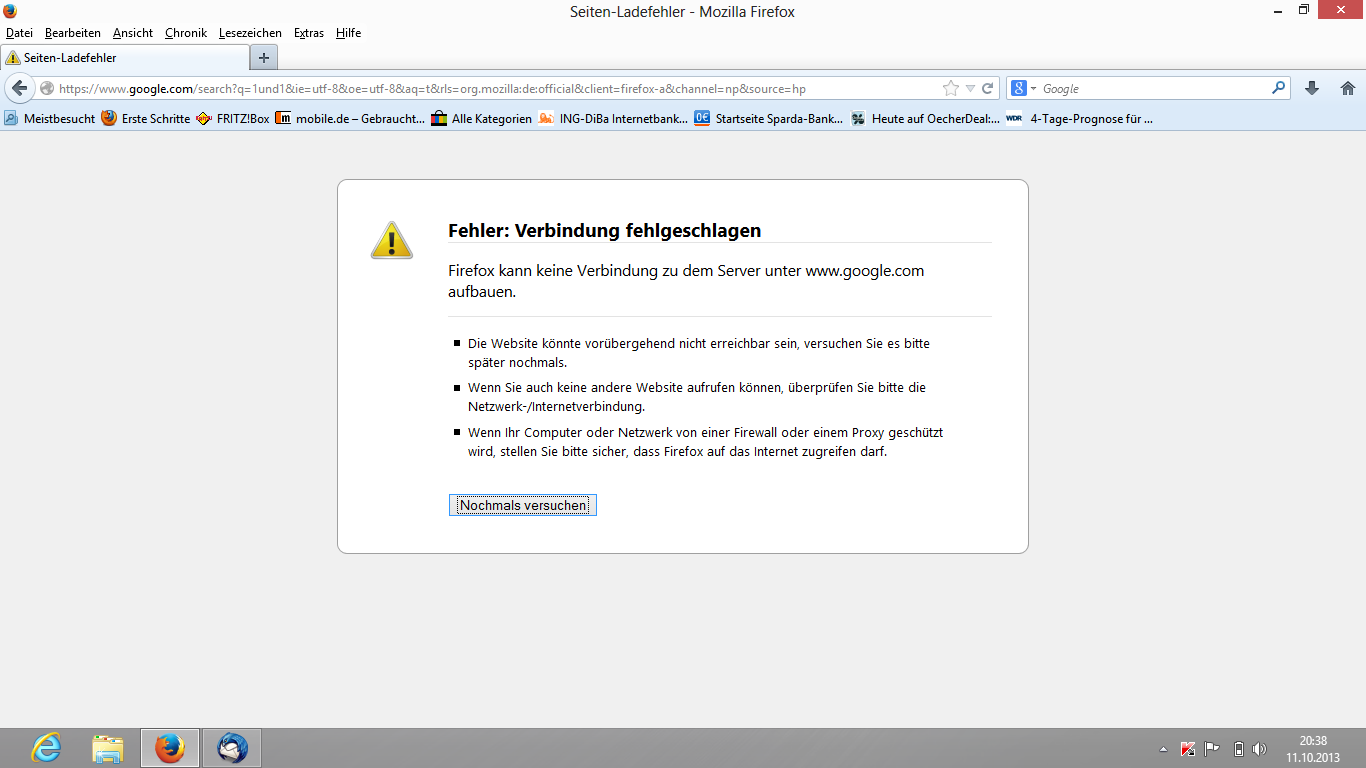
Task: Show hidden system tray icons
Action: [x=1163, y=749]
